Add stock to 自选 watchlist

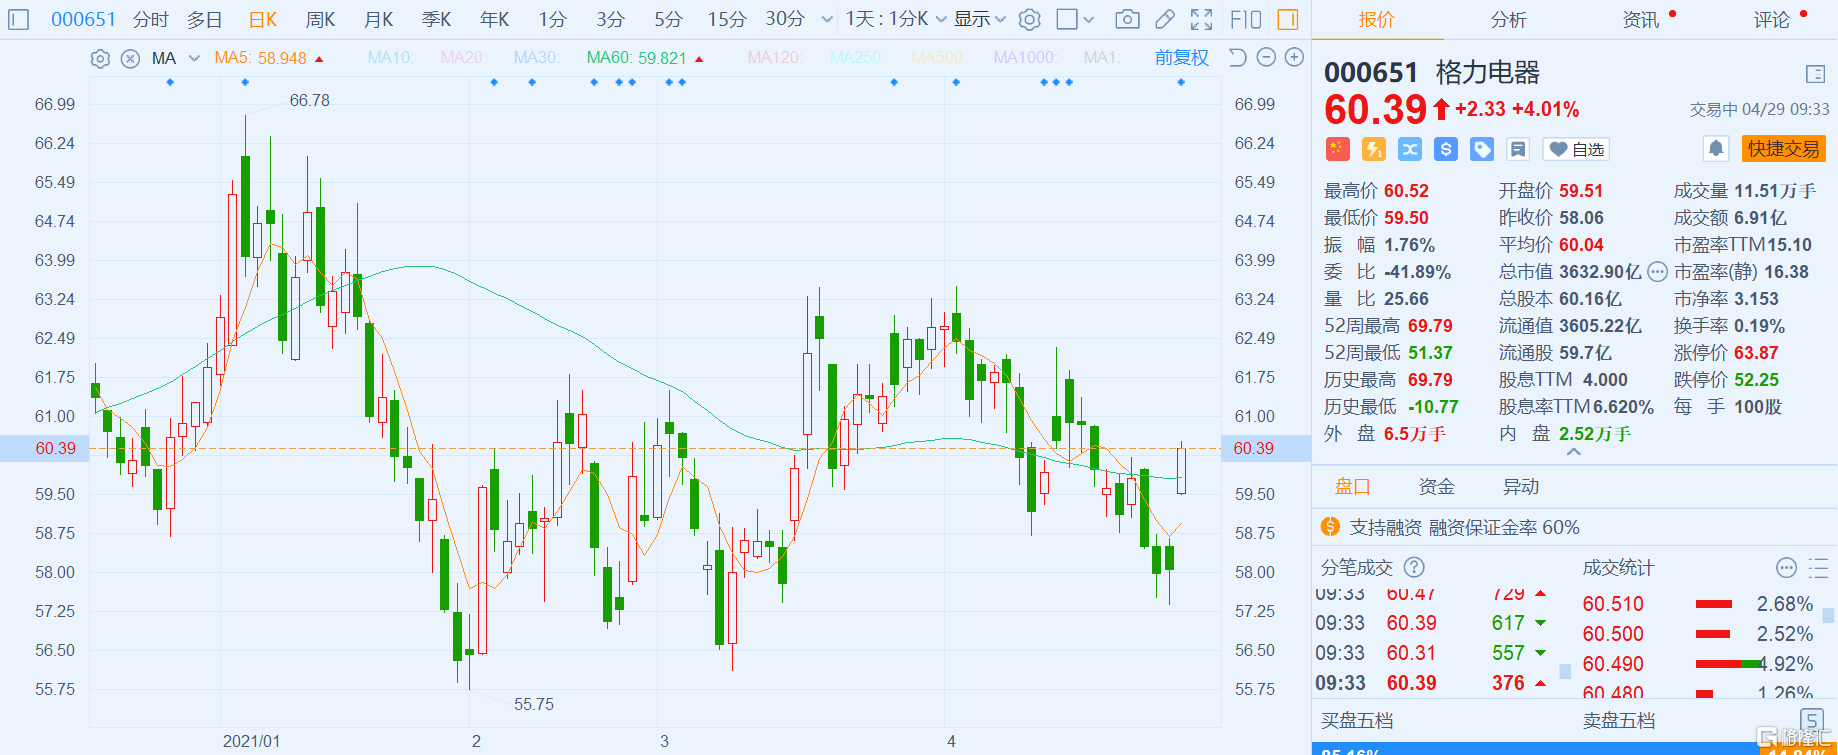tap(1576, 149)
